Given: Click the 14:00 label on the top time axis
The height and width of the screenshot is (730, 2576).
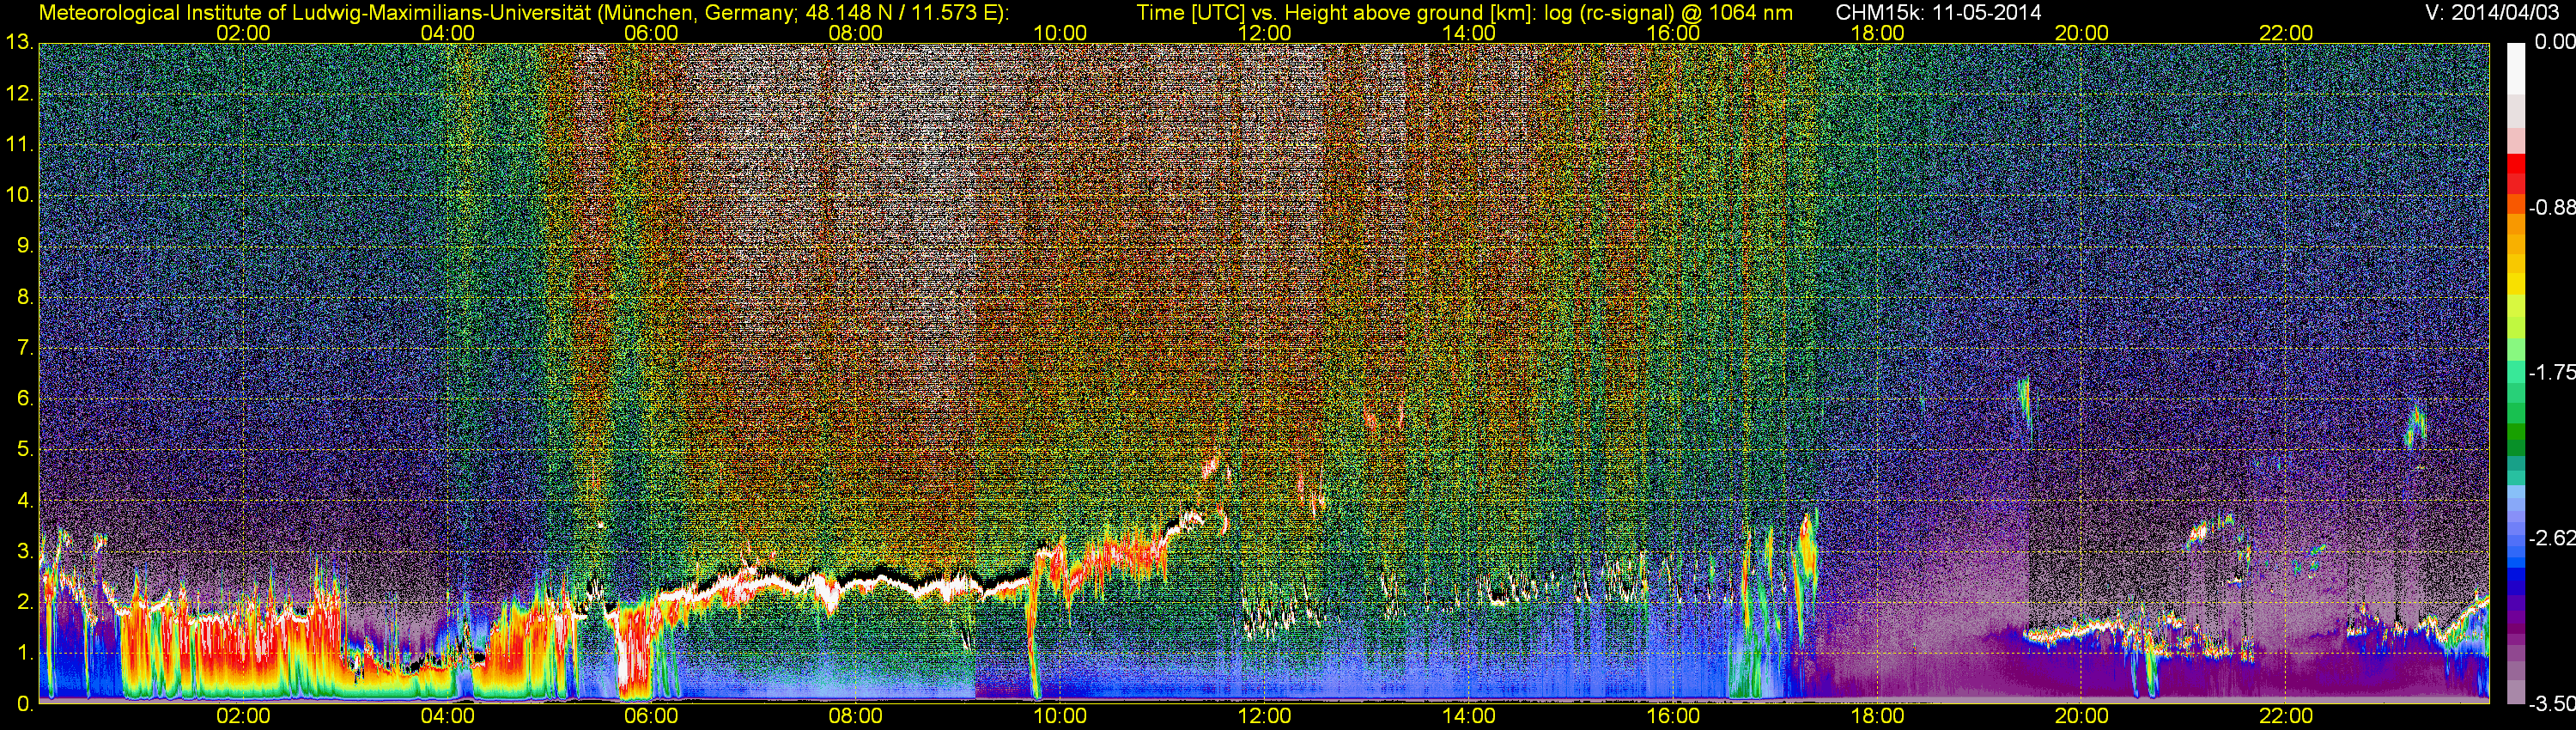Looking at the screenshot, I should 1469,33.
